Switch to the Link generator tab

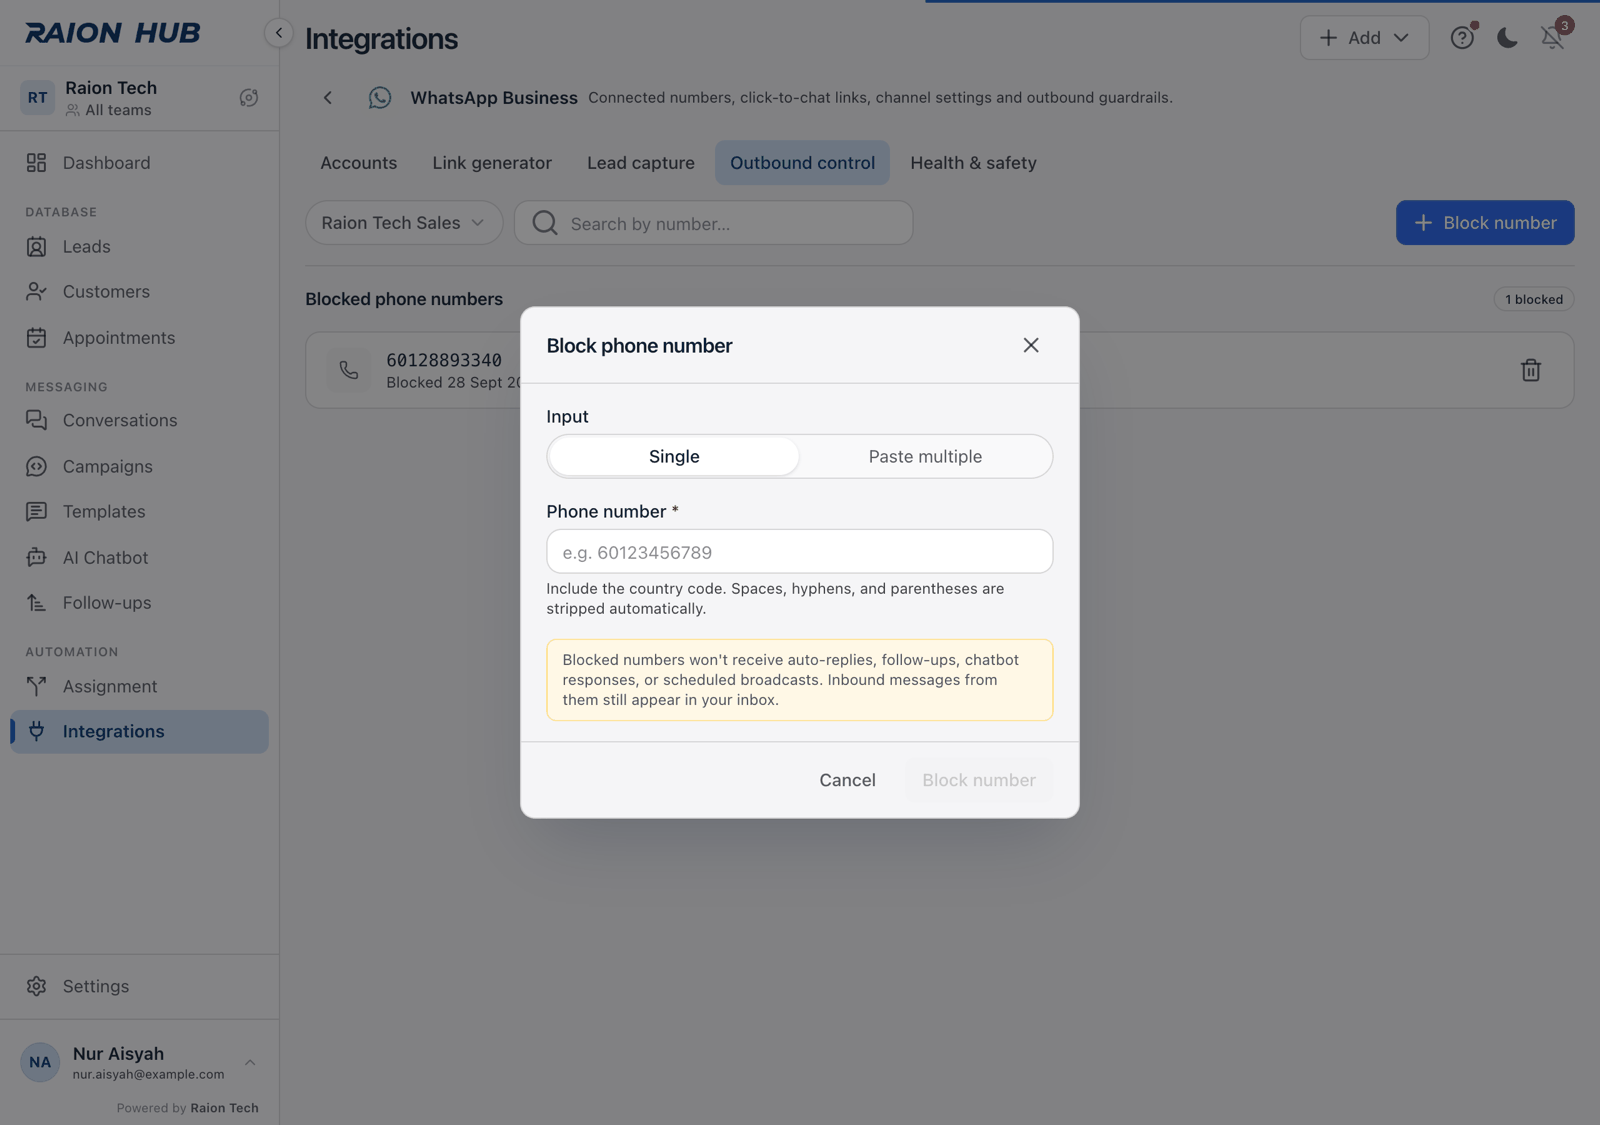coord(492,163)
